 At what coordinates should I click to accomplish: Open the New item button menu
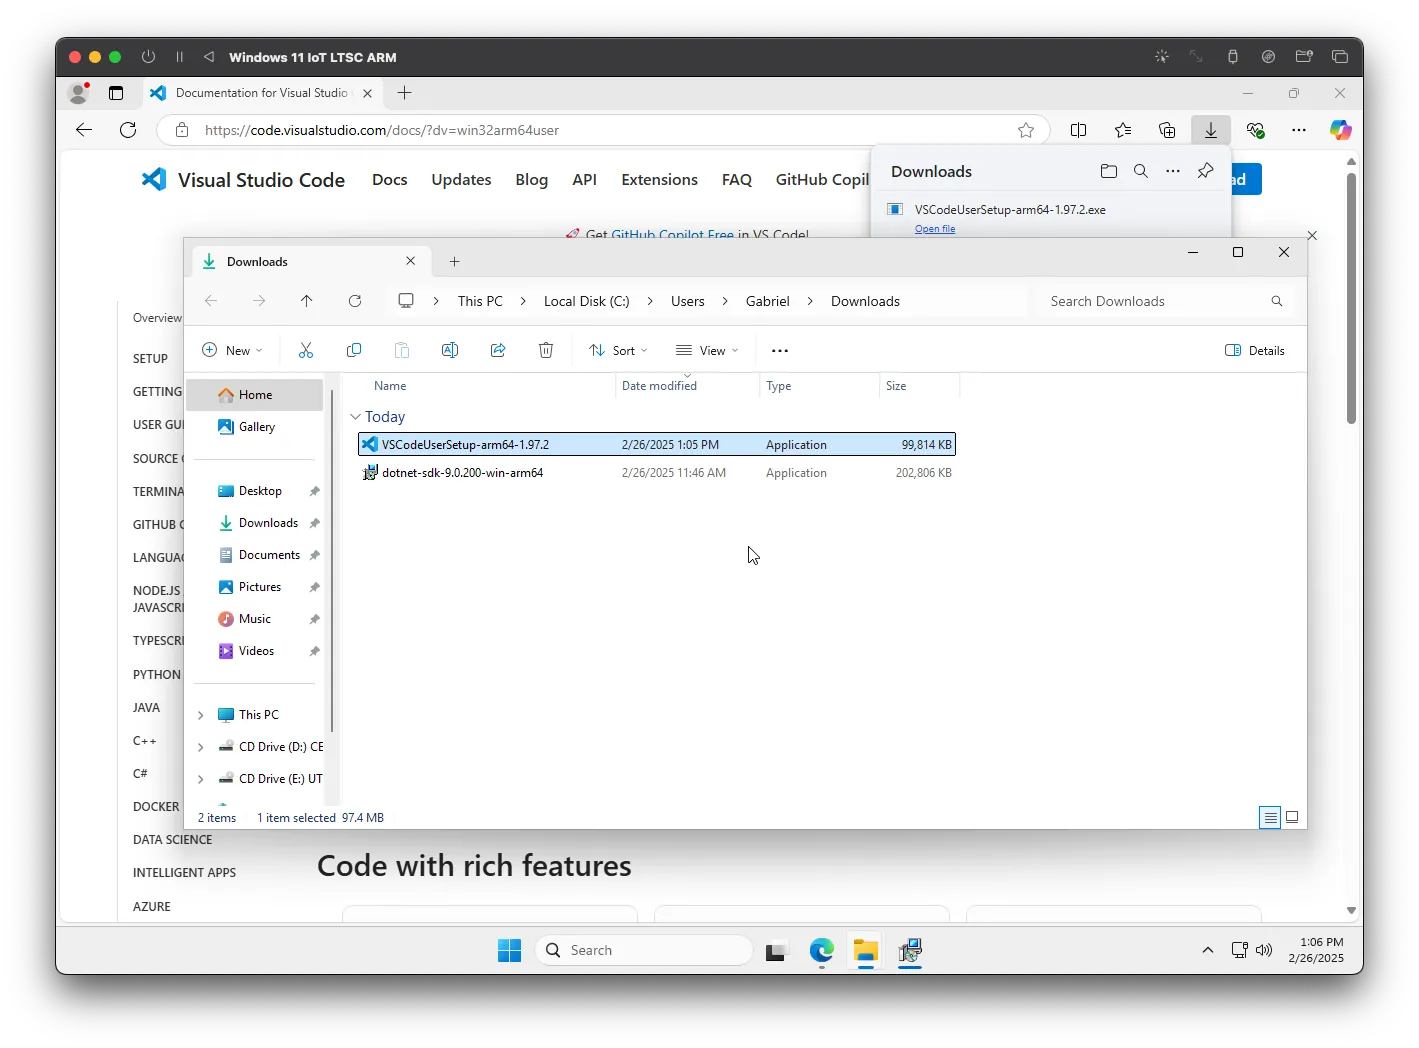point(232,350)
